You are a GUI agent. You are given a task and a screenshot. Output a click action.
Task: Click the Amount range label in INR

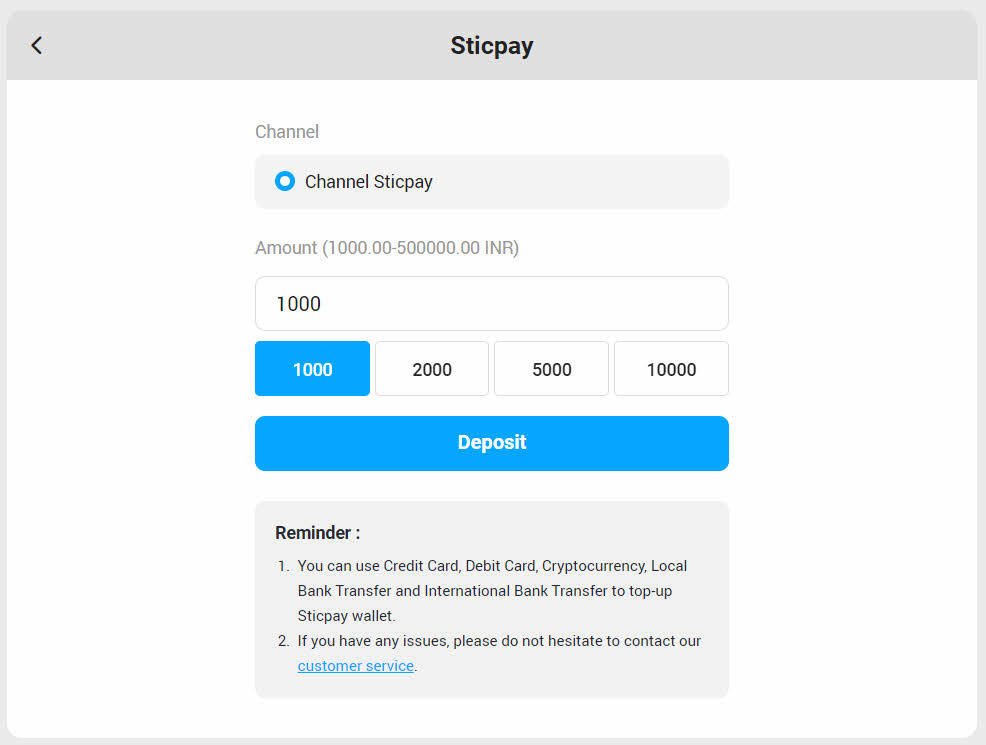tap(387, 248)
